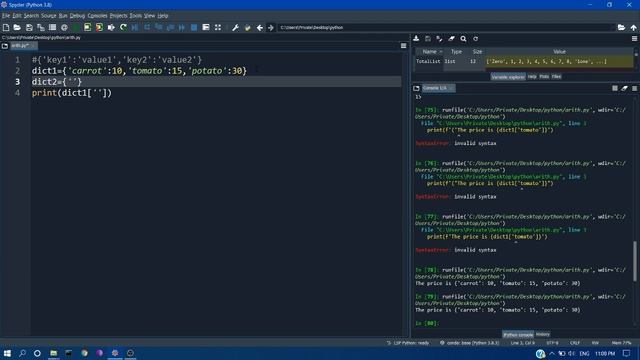Click the File switcher list icon
640x360 pixels.
click(52, 27)
